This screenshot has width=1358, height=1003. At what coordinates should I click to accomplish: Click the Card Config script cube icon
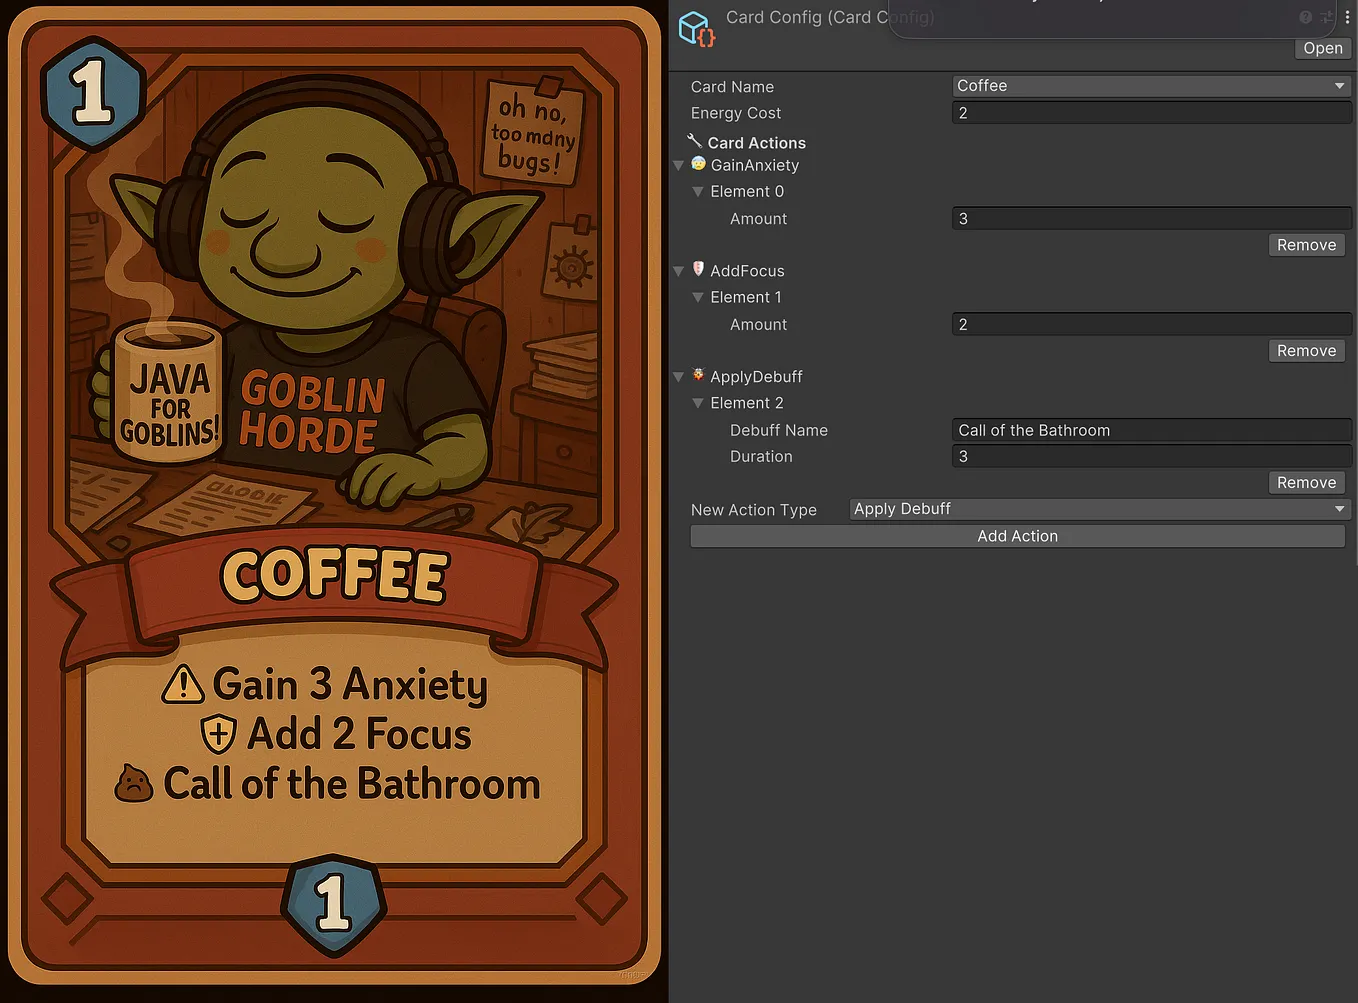(x=696, y=28)
